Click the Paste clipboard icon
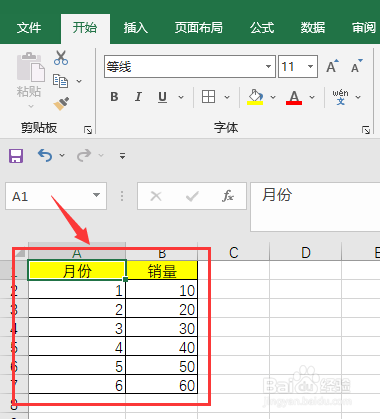 [x=31, y=67]
